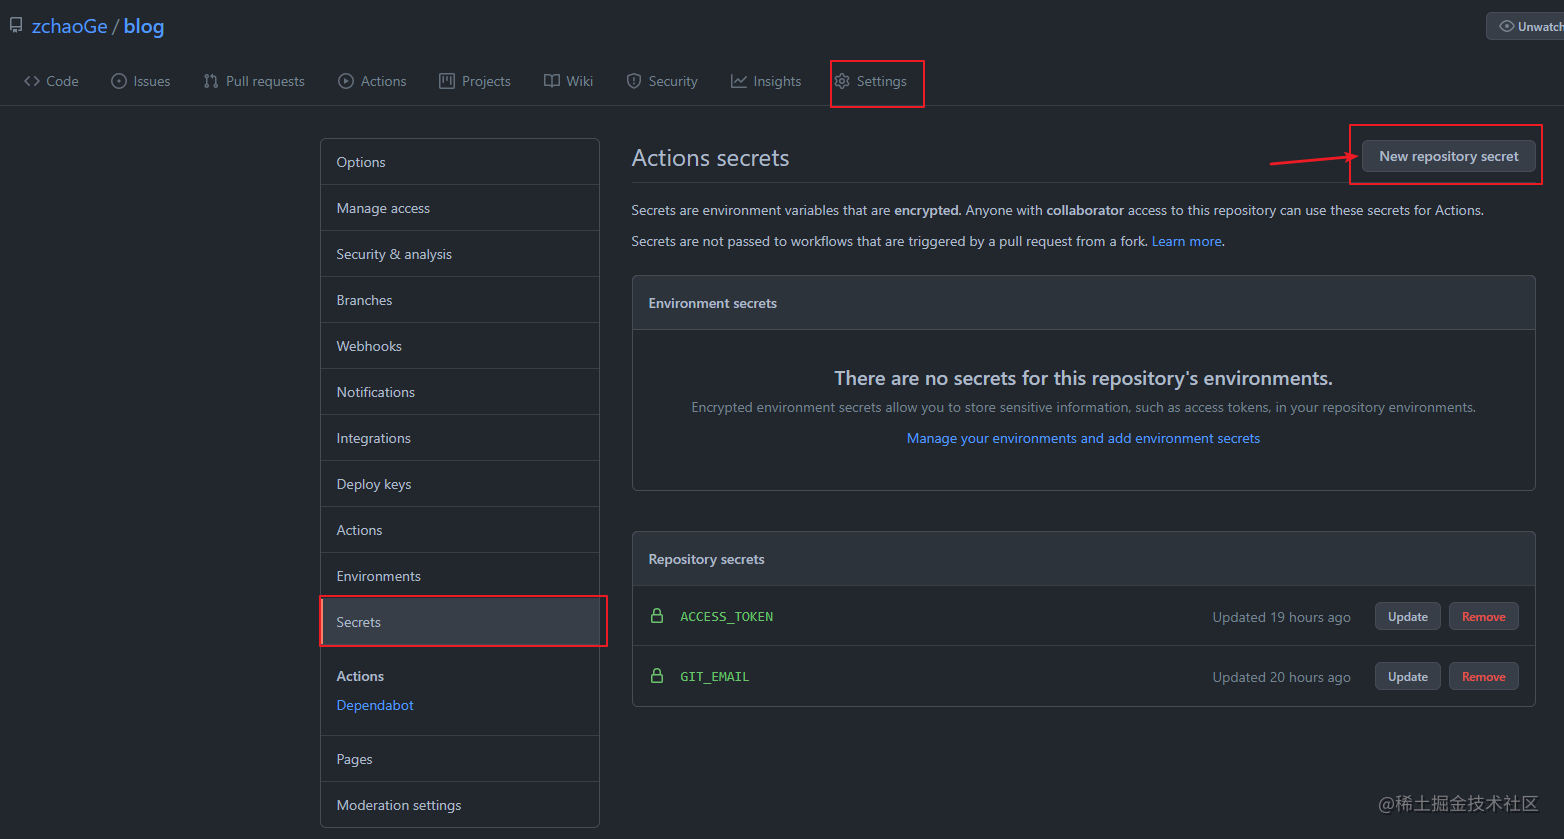Switch to the Actions tab in top navigation
The image size is (1564, 839).
372,81
